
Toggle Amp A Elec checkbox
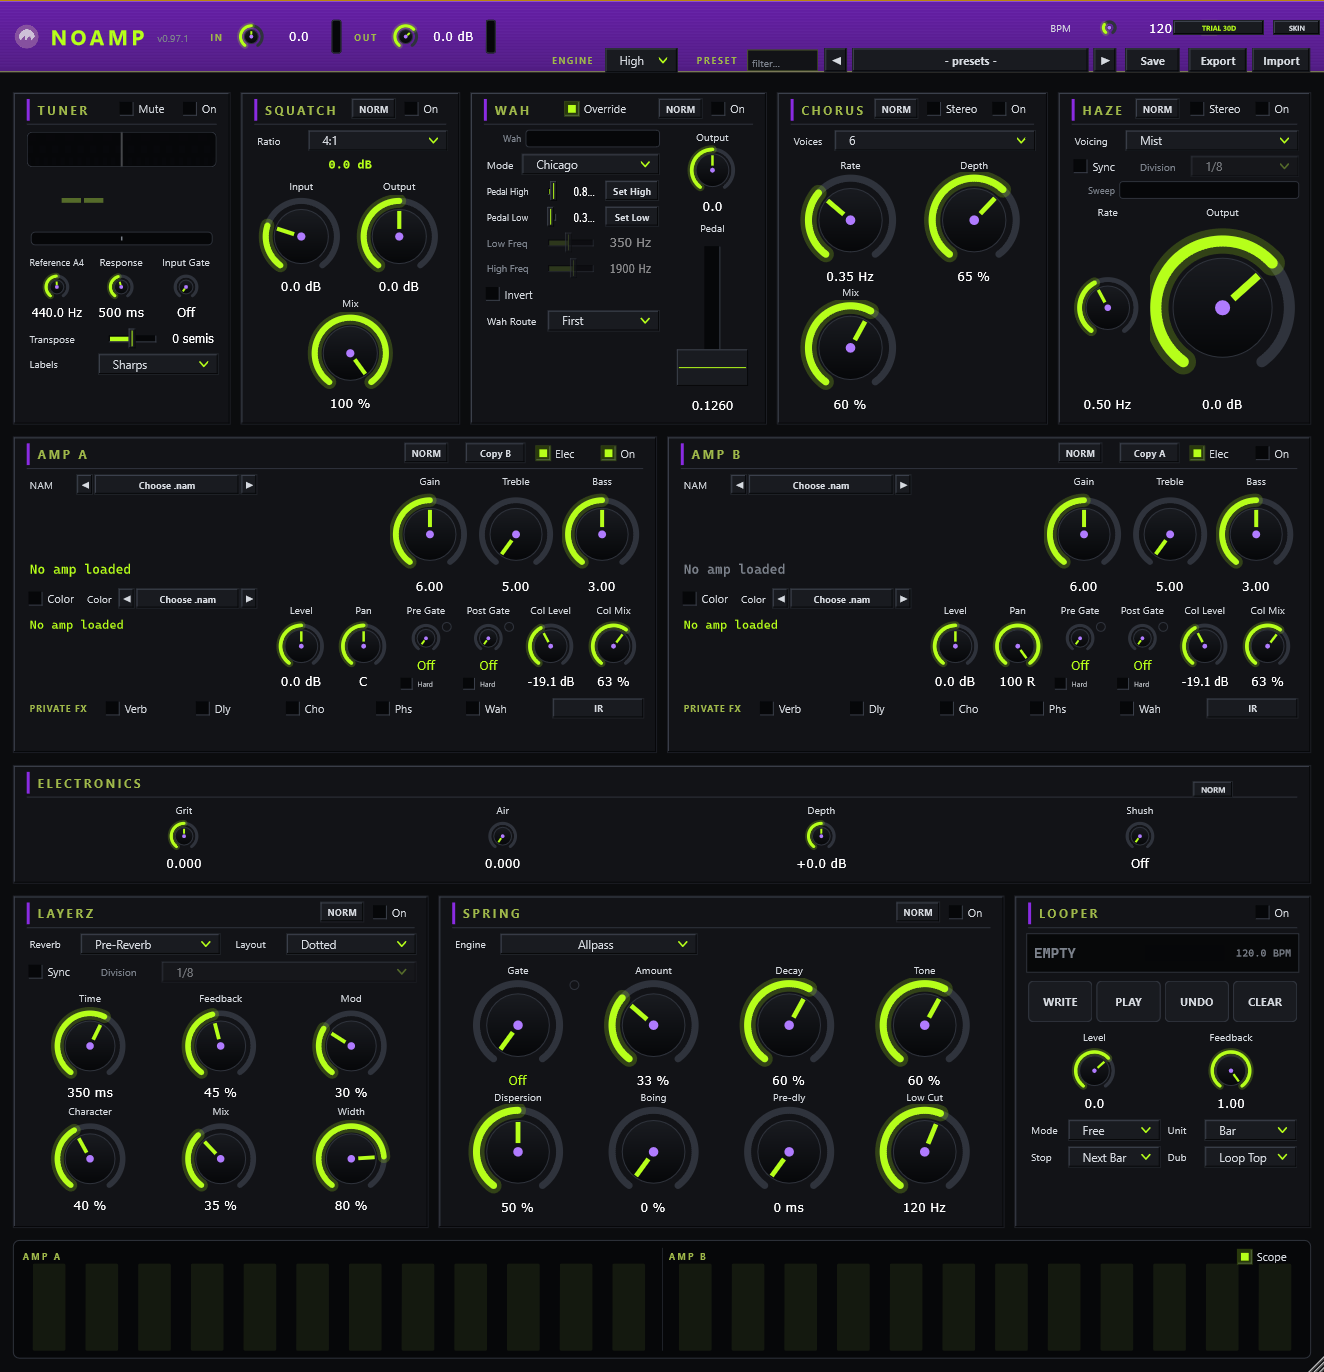tap(542, 453)
